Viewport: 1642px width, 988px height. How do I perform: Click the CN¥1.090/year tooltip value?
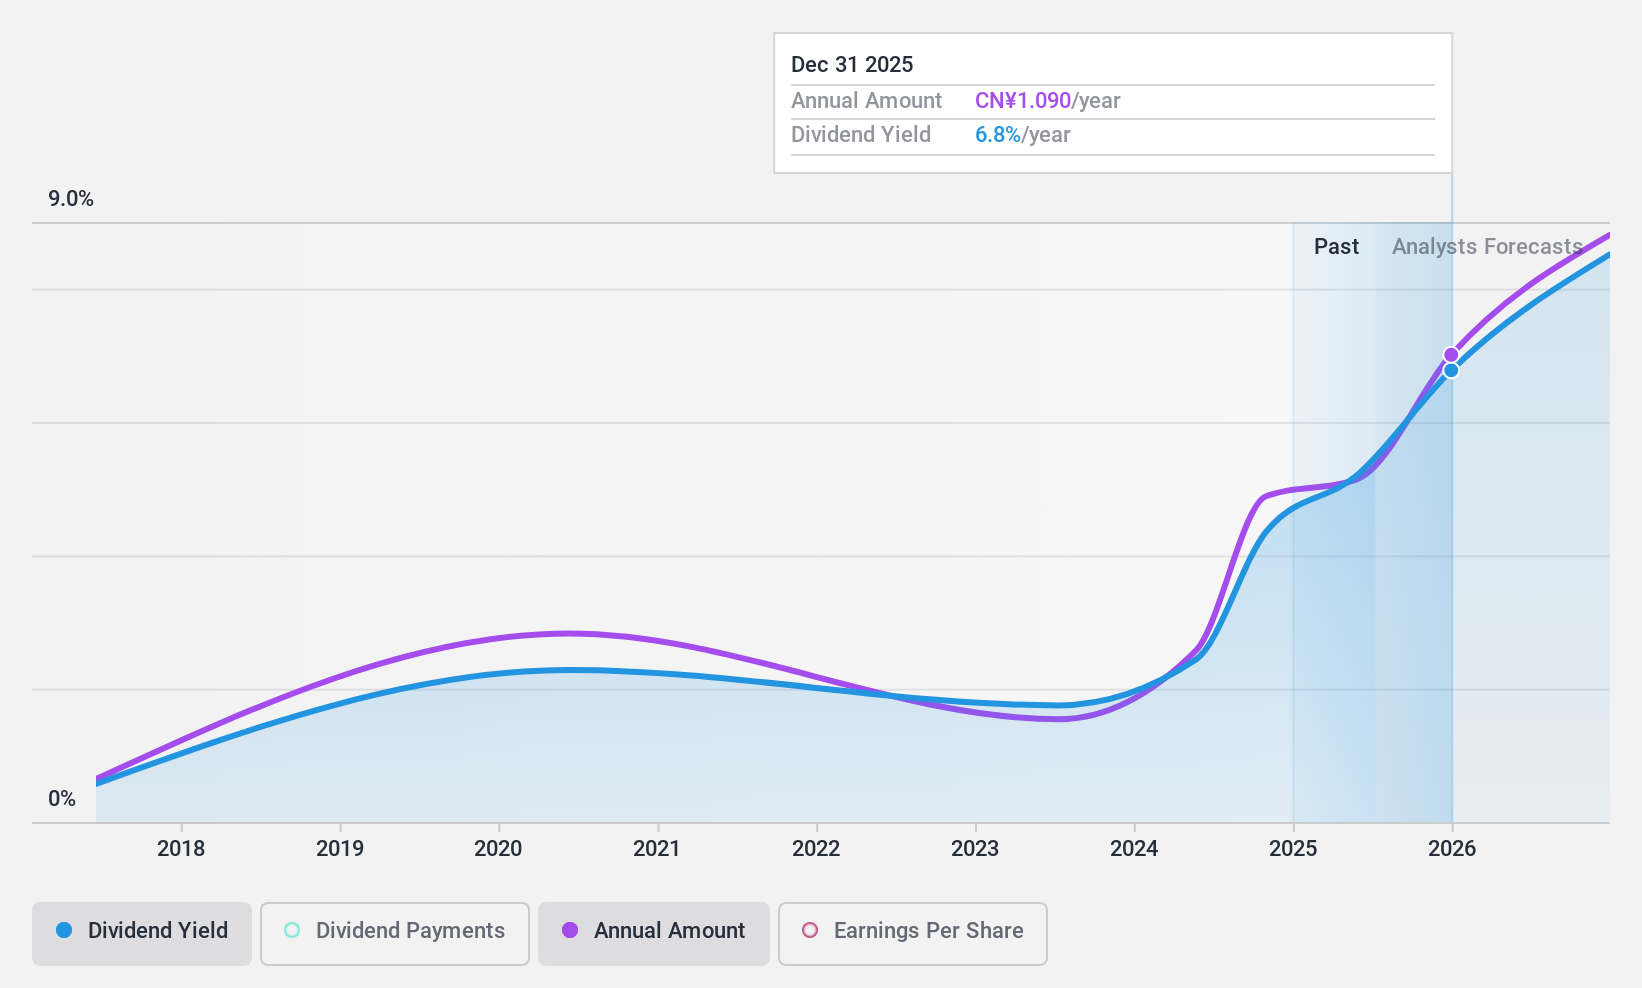click(1048, 101)
